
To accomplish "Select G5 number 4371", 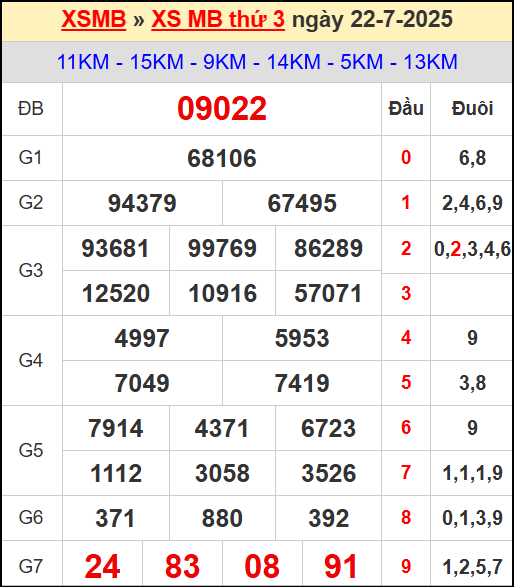I will [222, 428].
